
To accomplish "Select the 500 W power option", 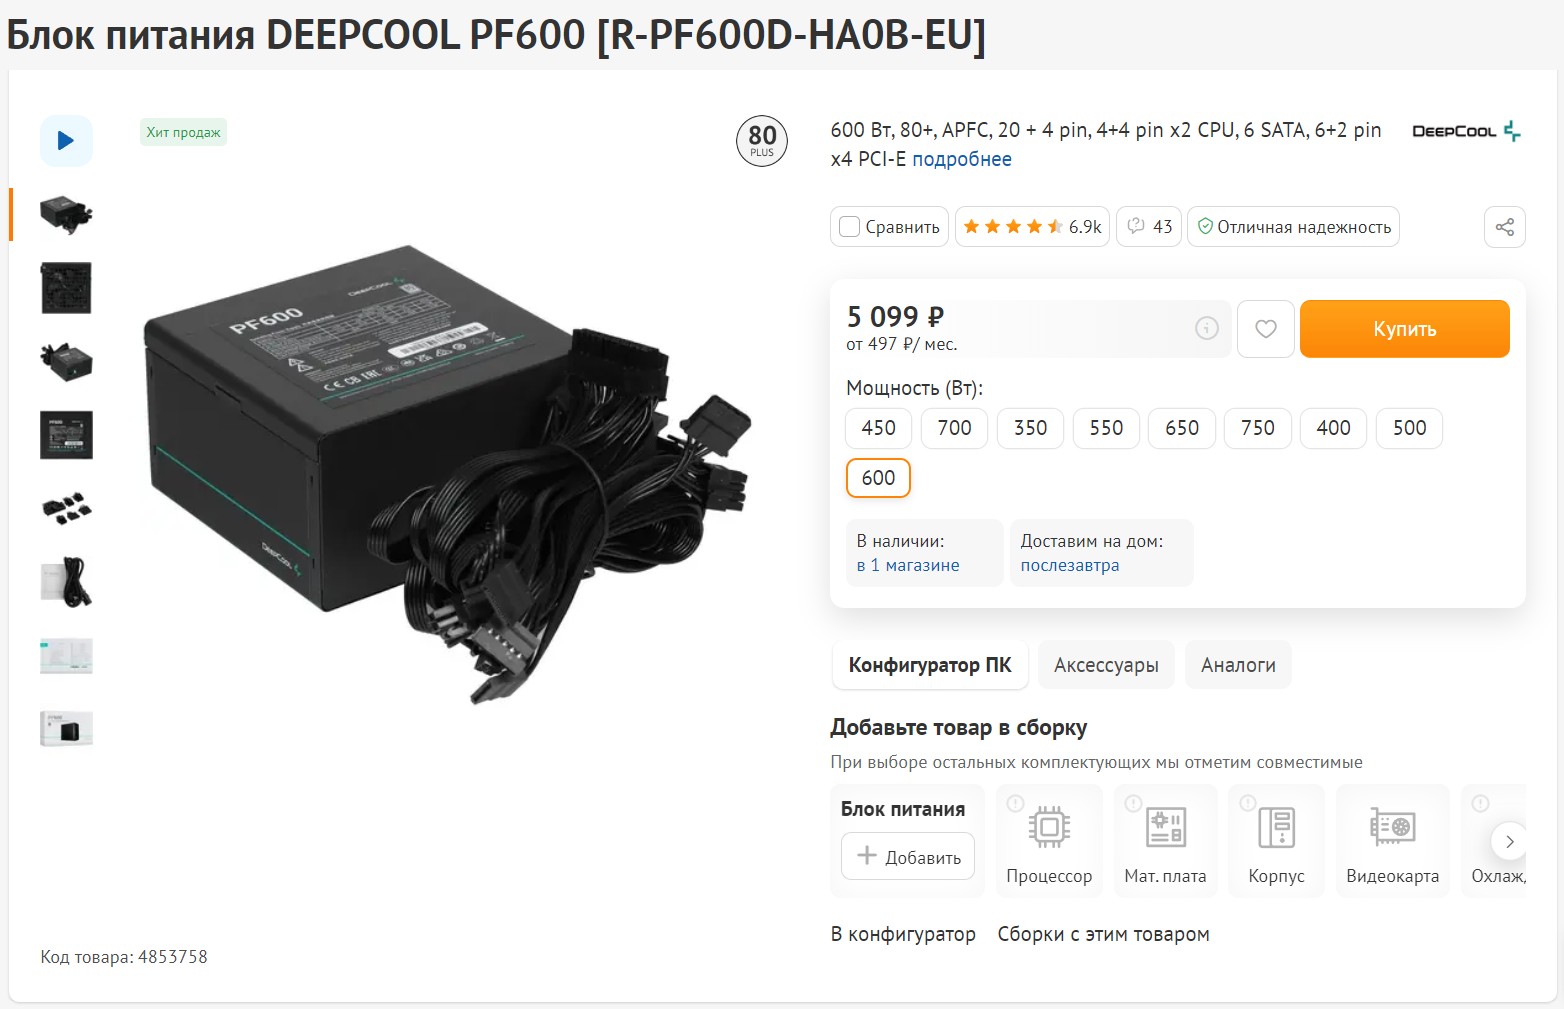I will point(1409,428).
